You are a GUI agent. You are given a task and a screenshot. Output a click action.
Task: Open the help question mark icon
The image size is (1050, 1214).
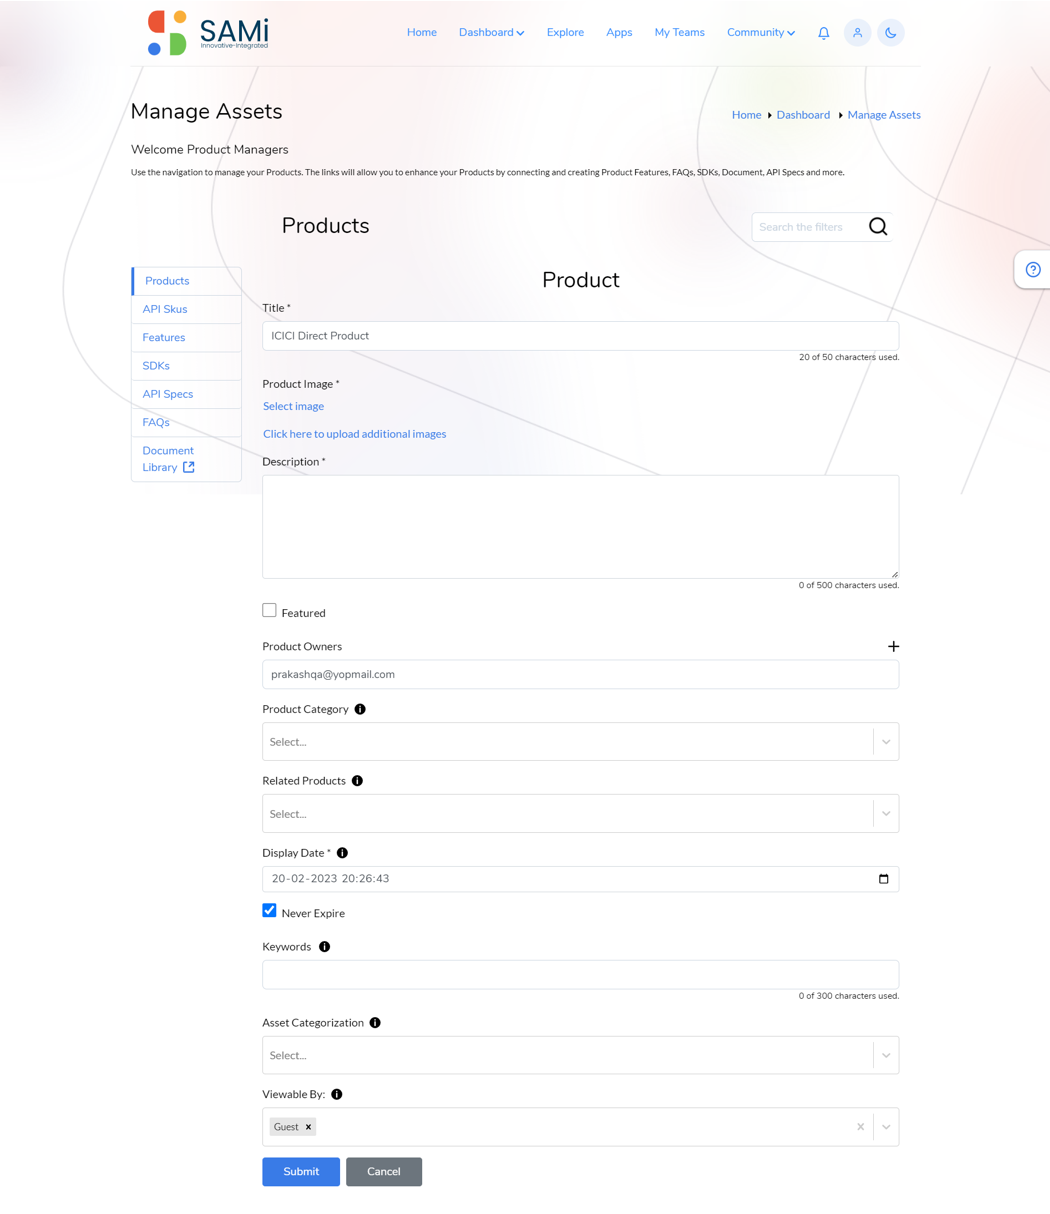point(1033,270)
